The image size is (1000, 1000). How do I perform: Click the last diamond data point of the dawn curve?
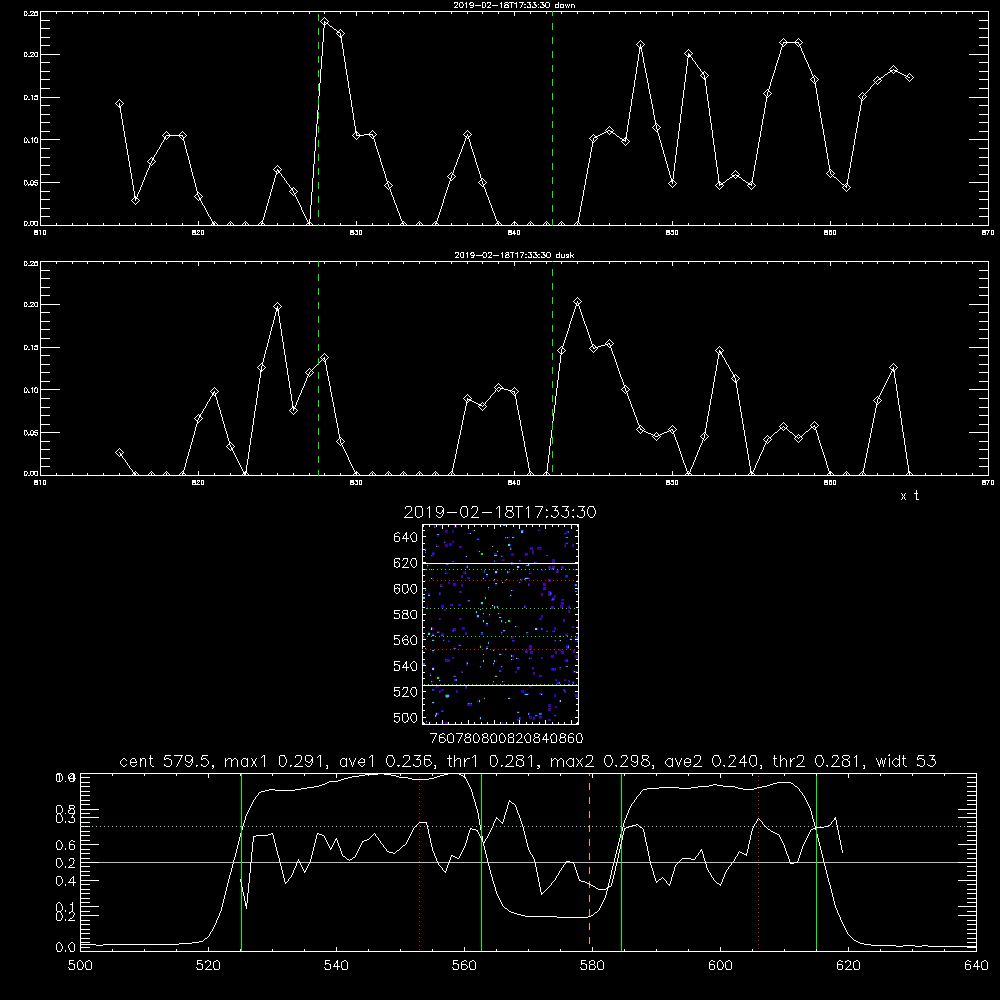tap(909, 77)
